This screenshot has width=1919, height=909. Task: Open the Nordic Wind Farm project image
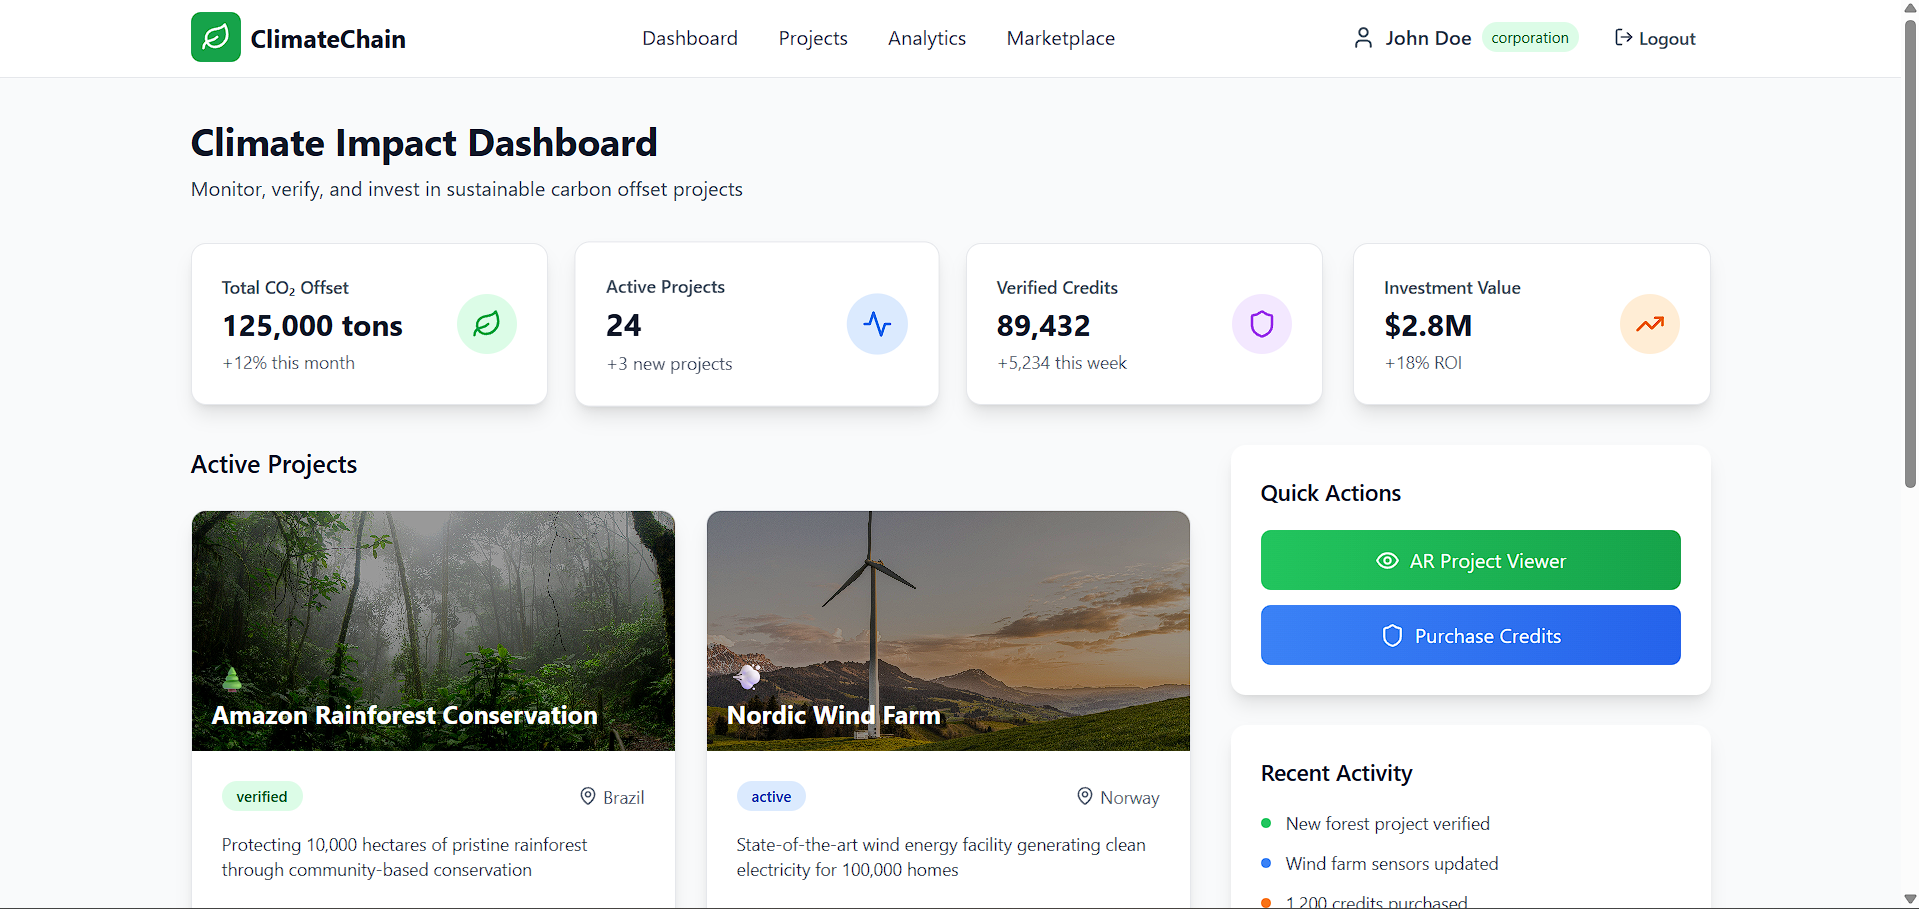coord(948,631)
